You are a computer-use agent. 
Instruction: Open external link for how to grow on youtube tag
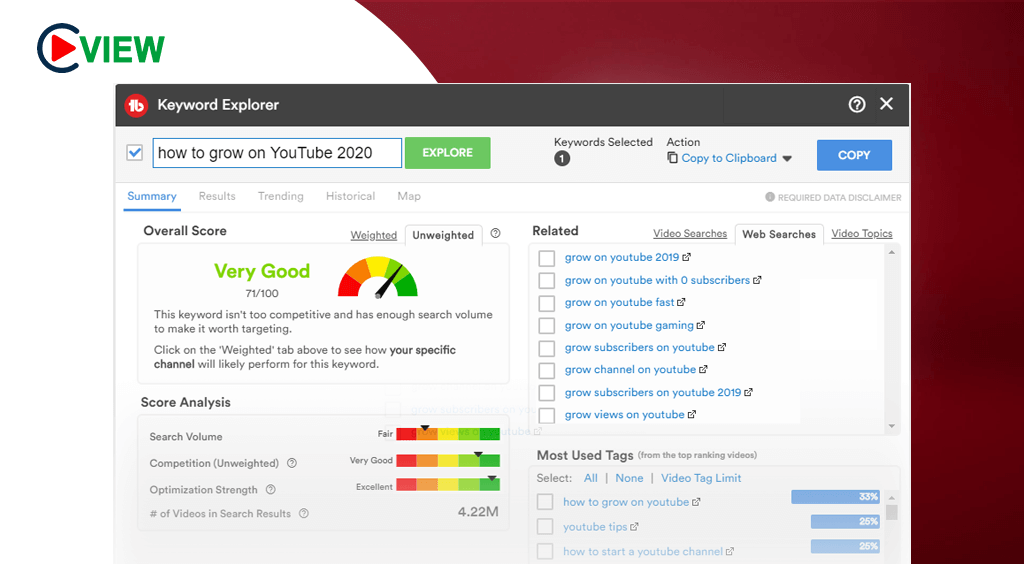696,502
